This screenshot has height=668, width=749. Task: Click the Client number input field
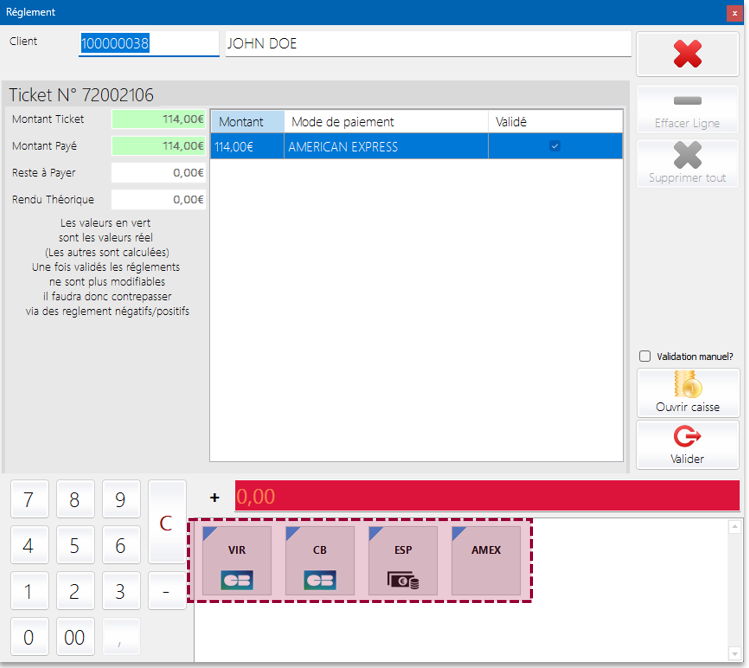click(x=148, y=44)
